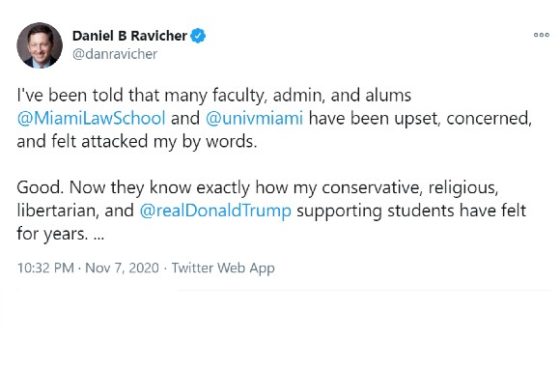Open the Twitter Web App source label

(x=223, y=268)
